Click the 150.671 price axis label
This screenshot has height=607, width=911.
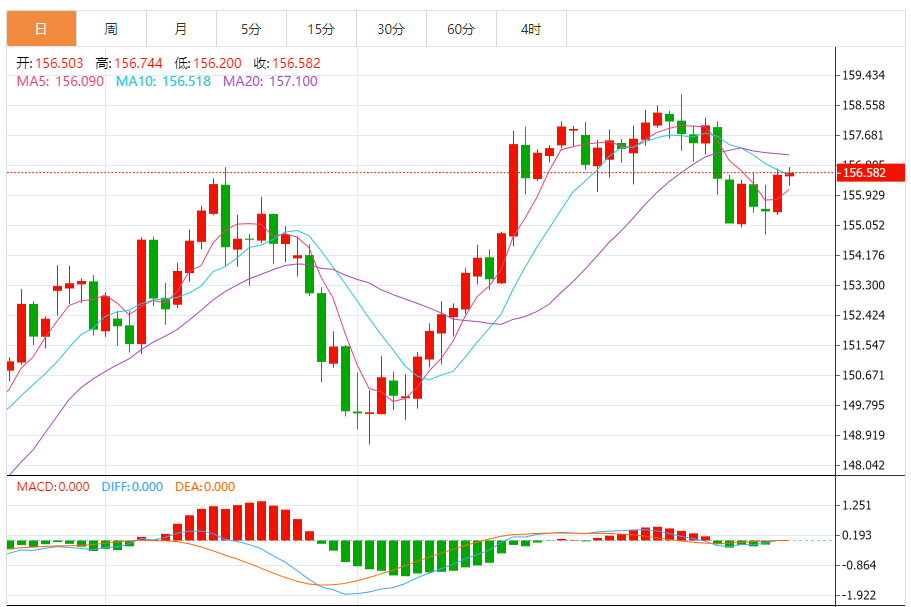coord(863,375)
